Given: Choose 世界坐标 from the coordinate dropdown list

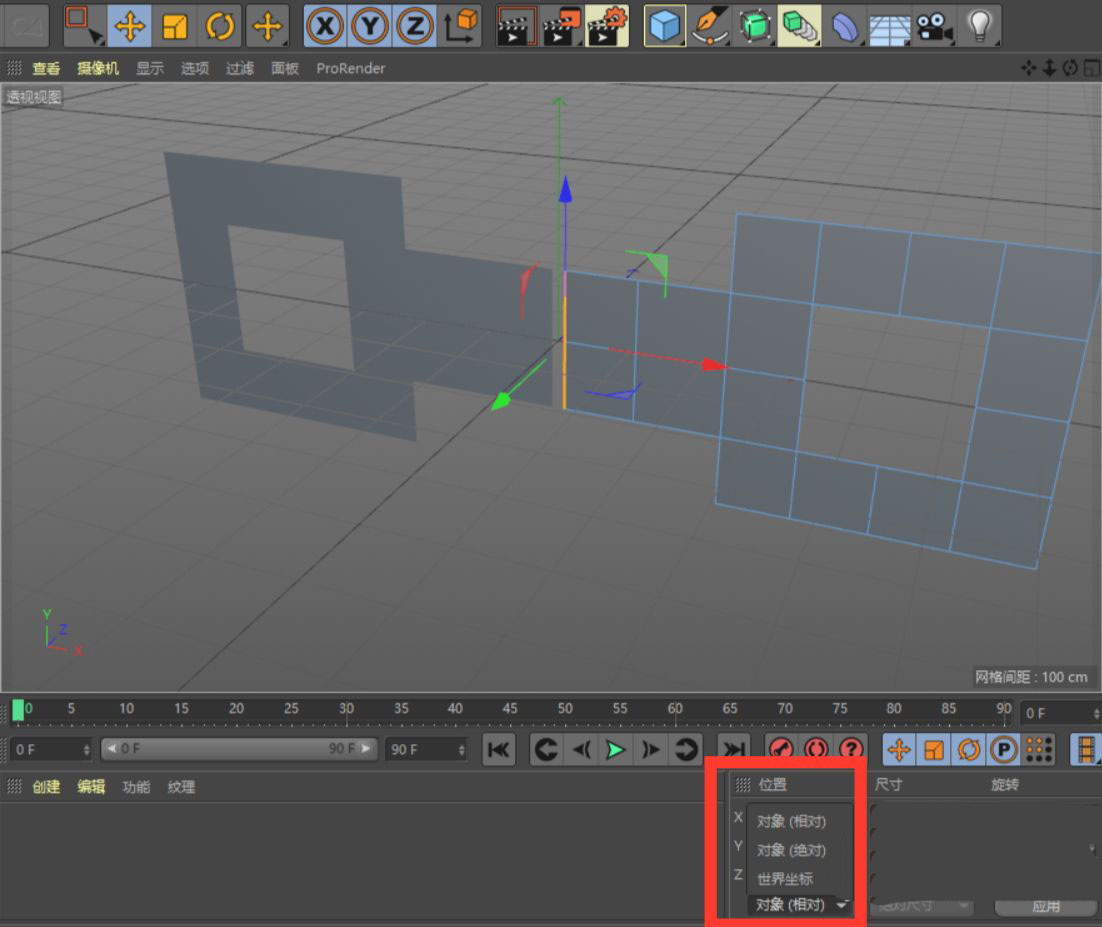Looking at the screenshot, I should pyautogui.click(x=785, y=879).
